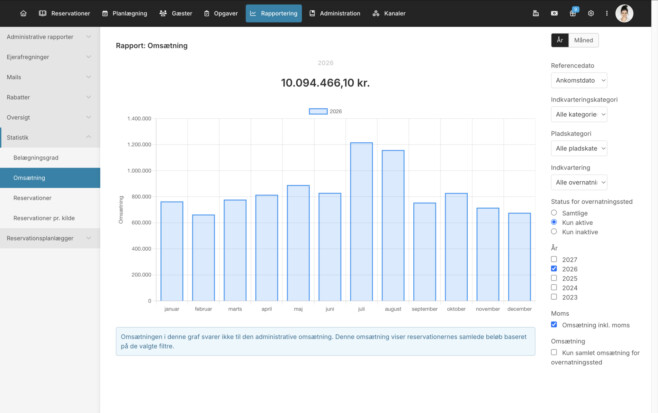This screenshot has height=413, width=658.
Task: Open Indkvarteringskategori dropdown
Action: pos(579,115)
